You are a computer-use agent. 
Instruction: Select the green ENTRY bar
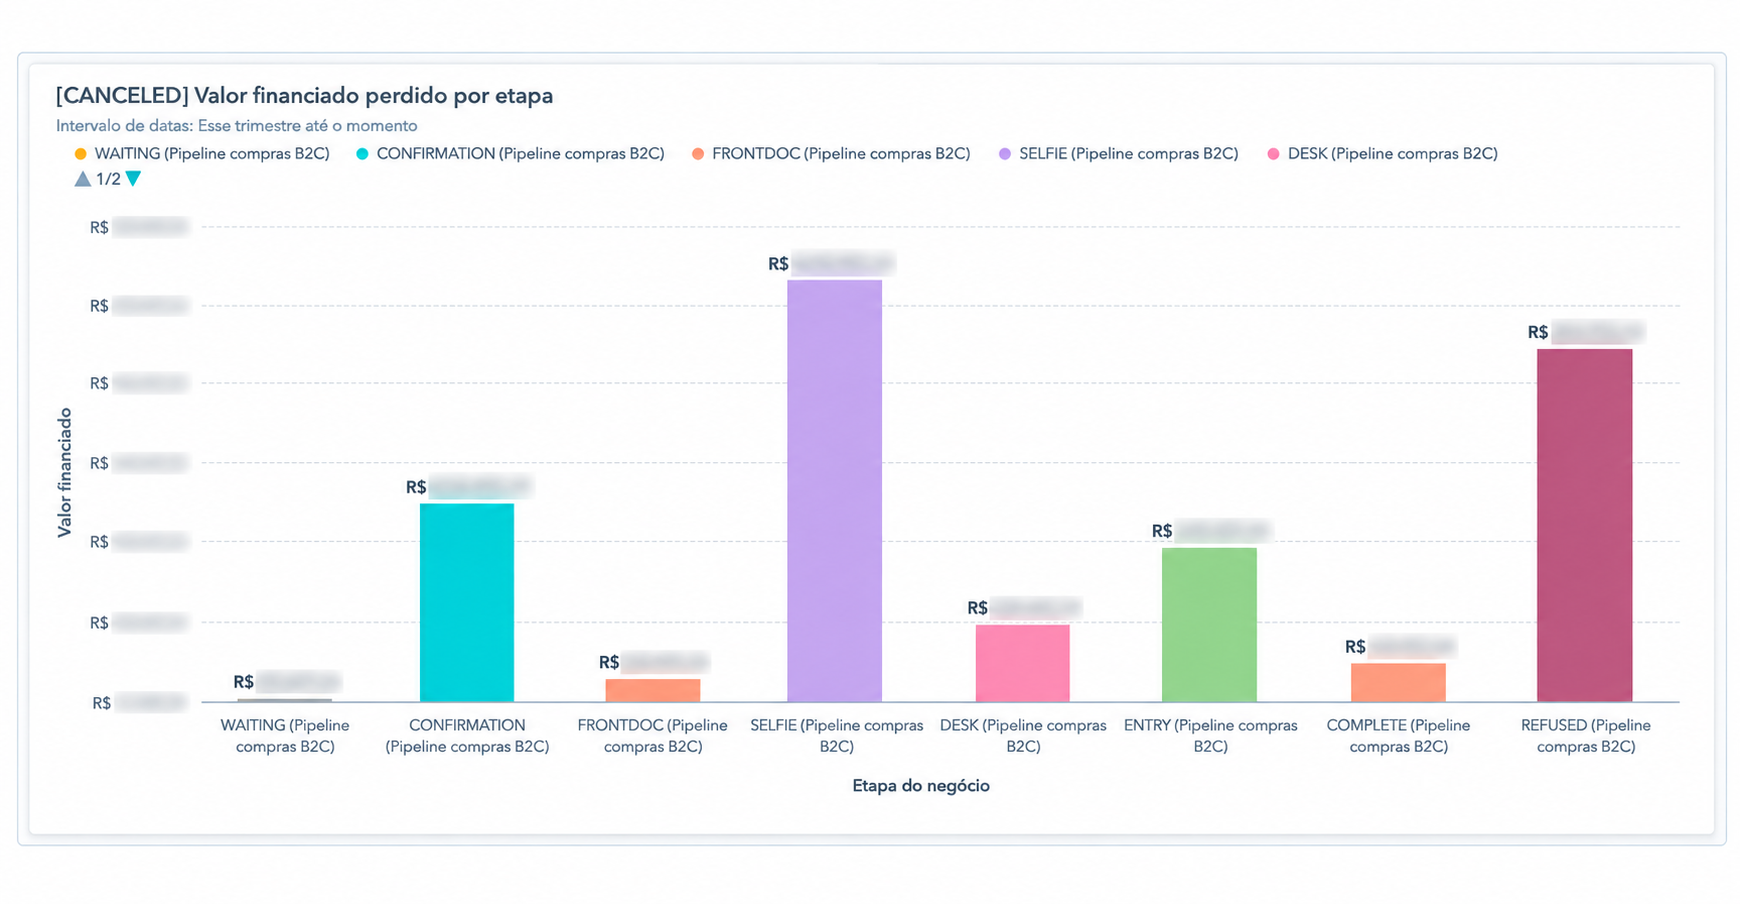coord(1210,624)
